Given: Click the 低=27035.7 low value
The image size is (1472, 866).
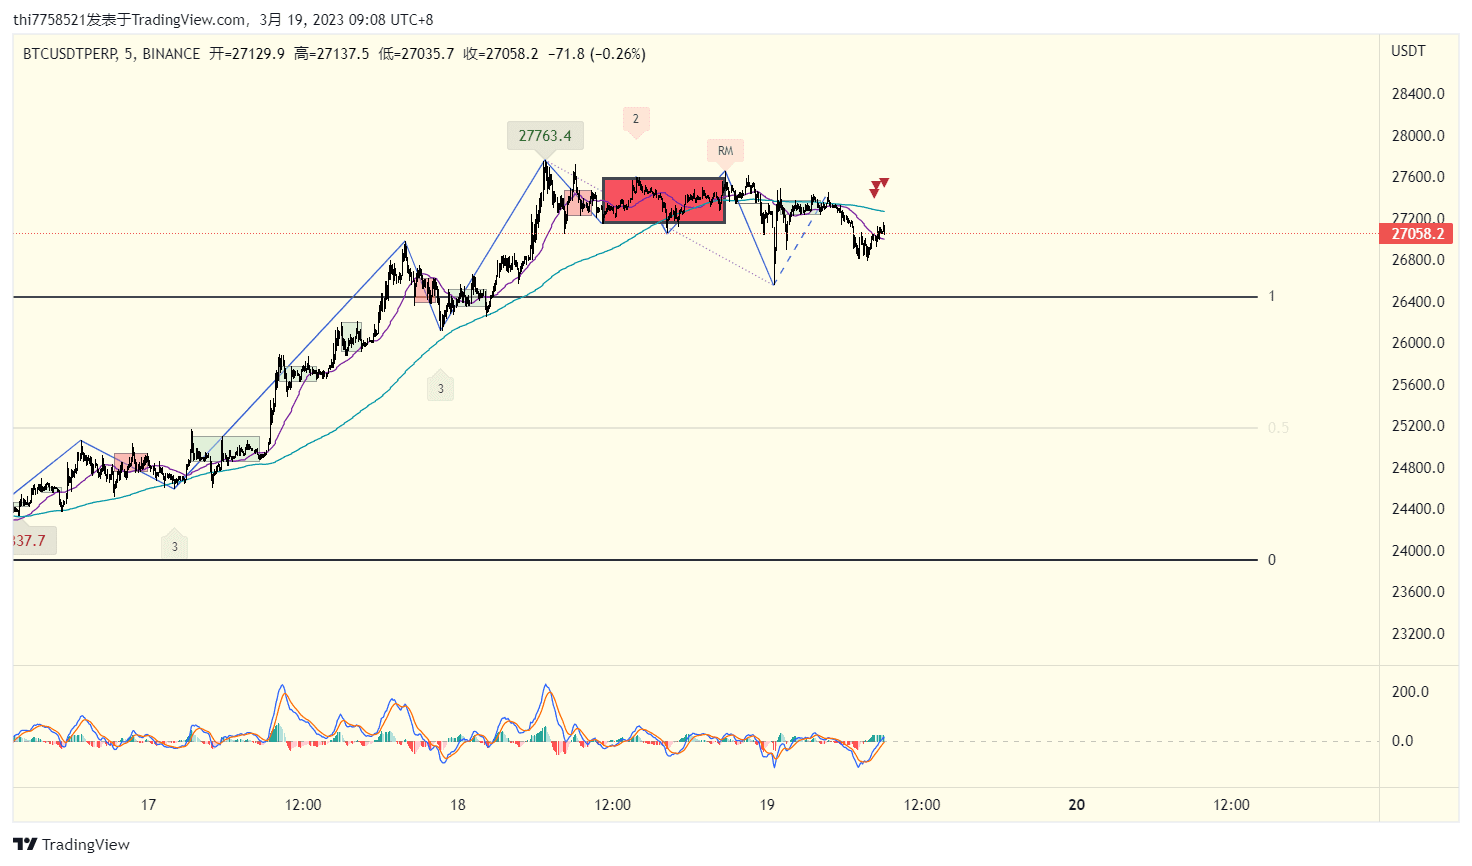Looking at the screenshot, I should [417, 54].
